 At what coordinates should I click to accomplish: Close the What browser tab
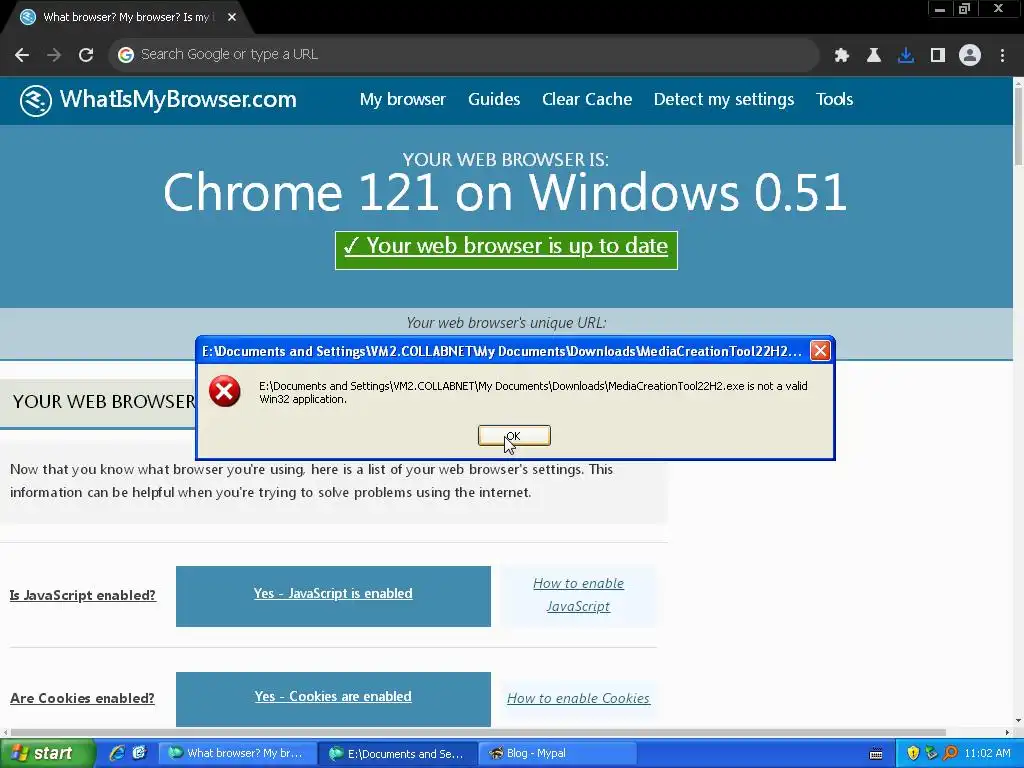tap(232, 17)
